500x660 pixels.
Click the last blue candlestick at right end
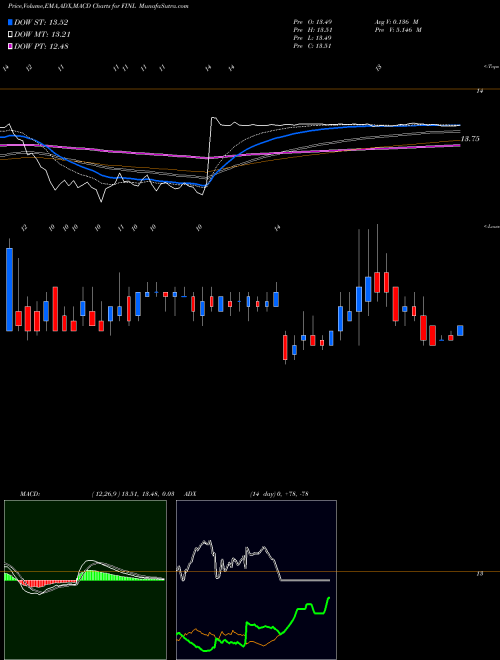[x=460, y=330]
